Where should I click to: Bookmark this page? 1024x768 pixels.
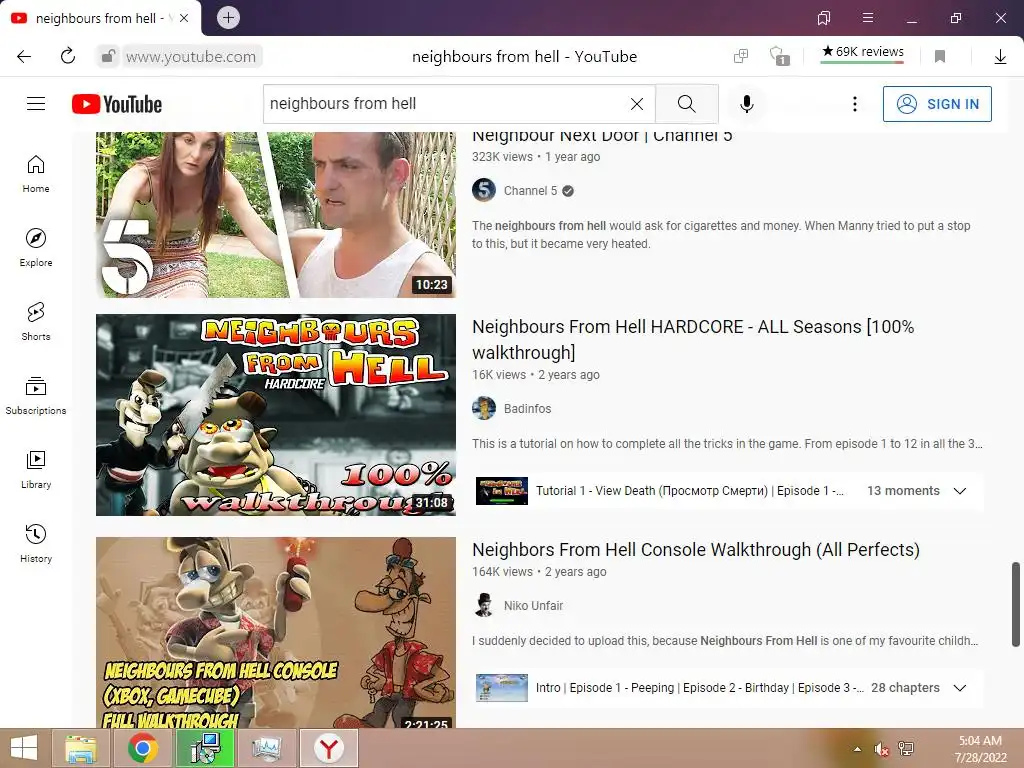(940, 57)
